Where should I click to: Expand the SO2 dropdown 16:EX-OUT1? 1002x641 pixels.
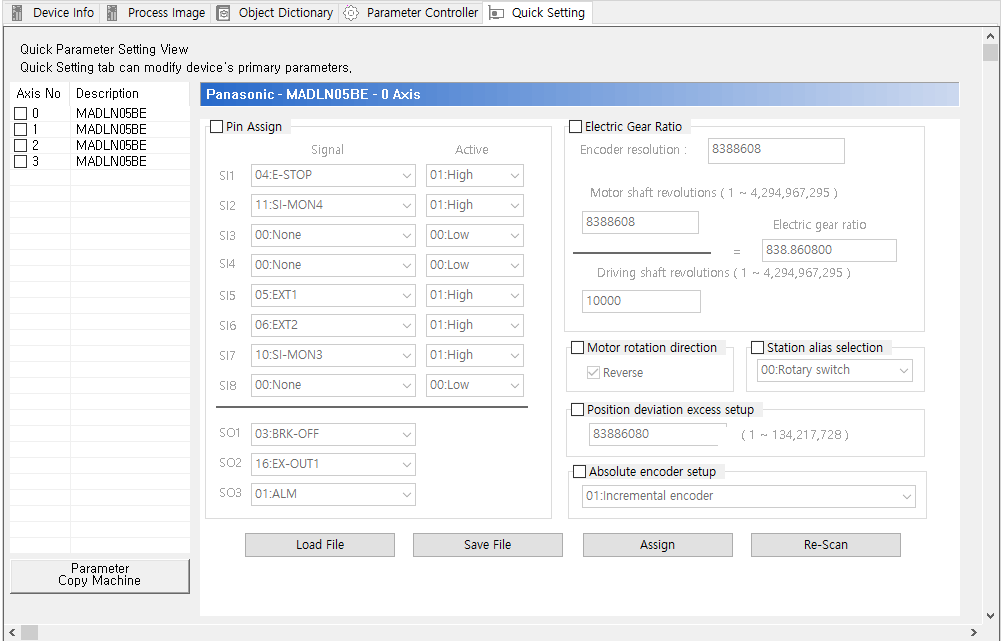tap(333, 464)
